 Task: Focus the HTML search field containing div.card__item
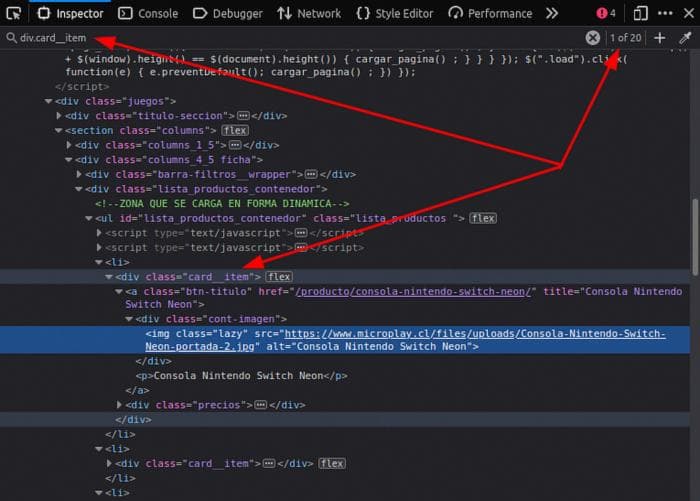point(295,38)
